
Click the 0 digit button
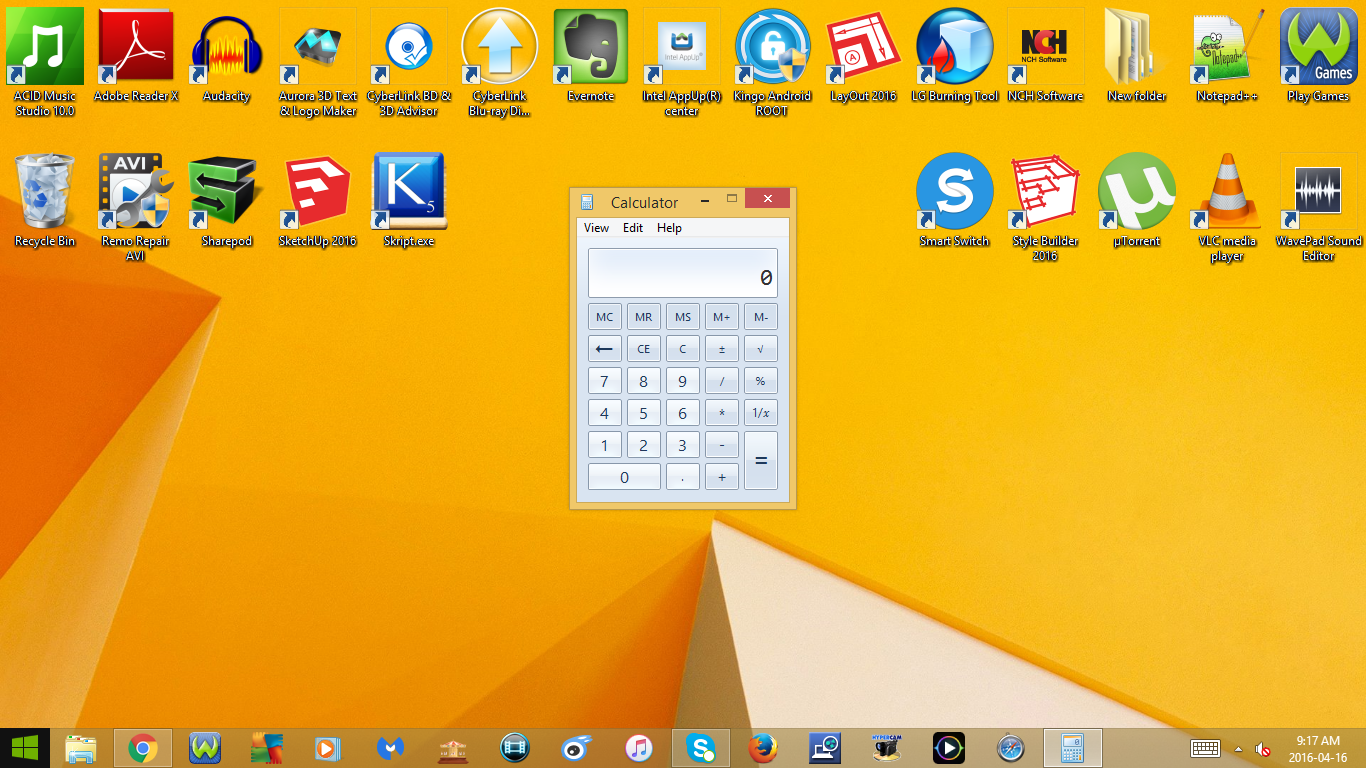(624, 477)
